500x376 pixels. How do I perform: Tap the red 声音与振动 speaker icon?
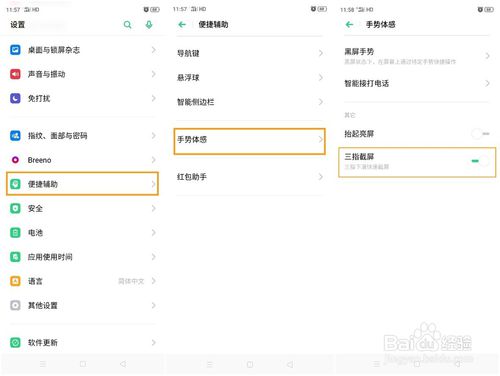[x=15, y=74]
